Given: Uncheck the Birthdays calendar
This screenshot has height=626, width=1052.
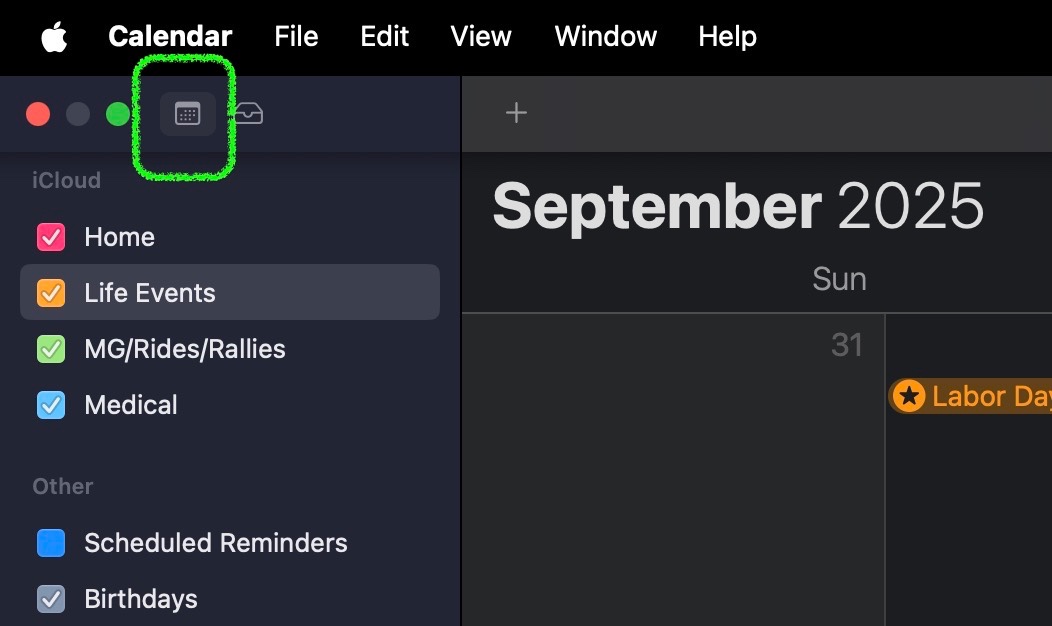Looking at the screenshot, I should 51,599.
